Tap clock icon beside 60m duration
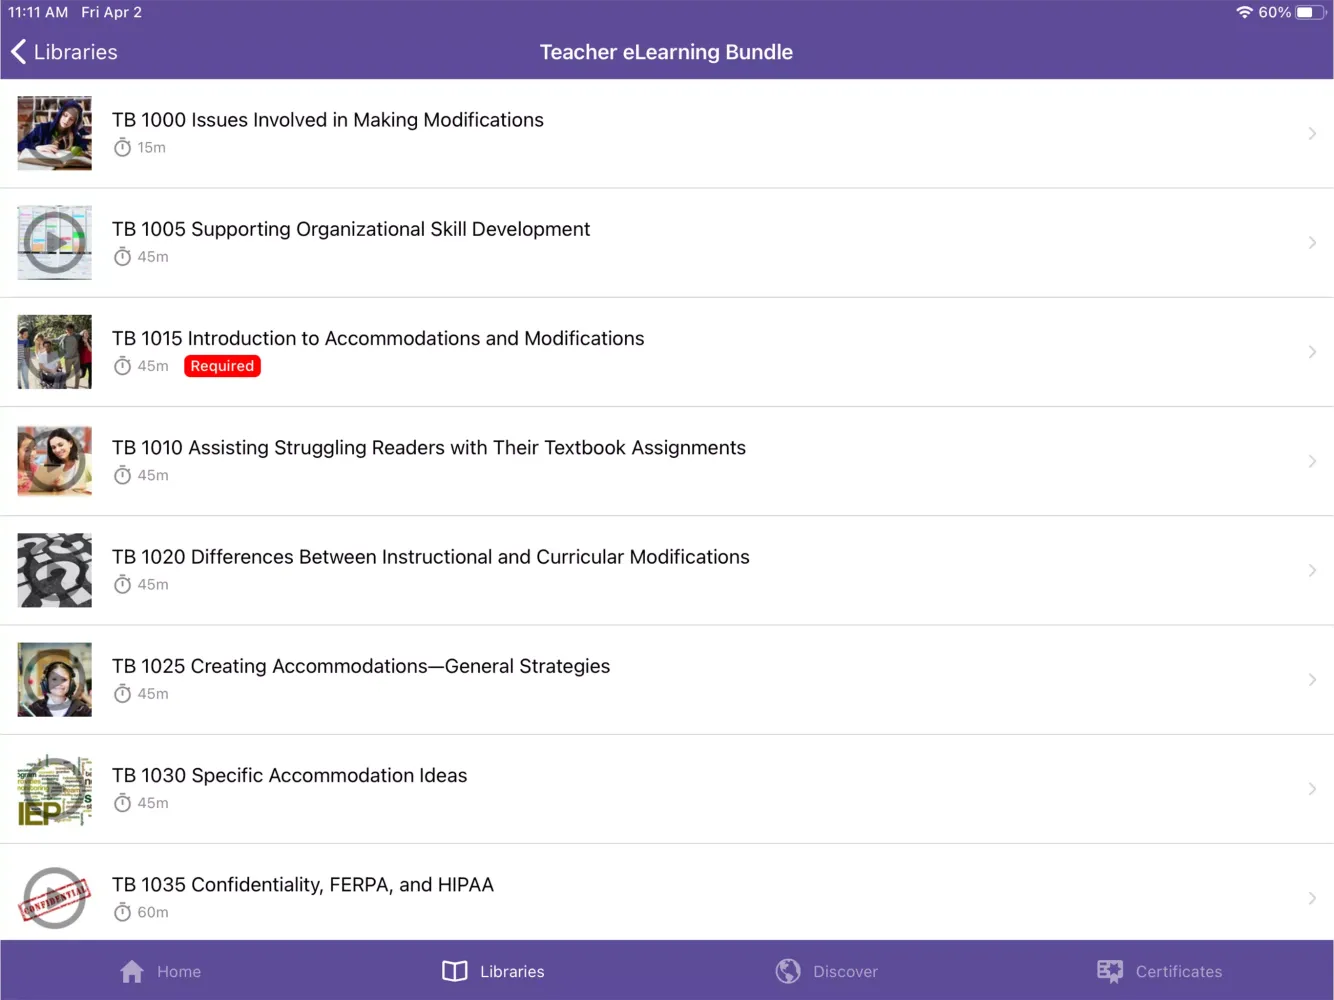 click(x=122, y=912)
